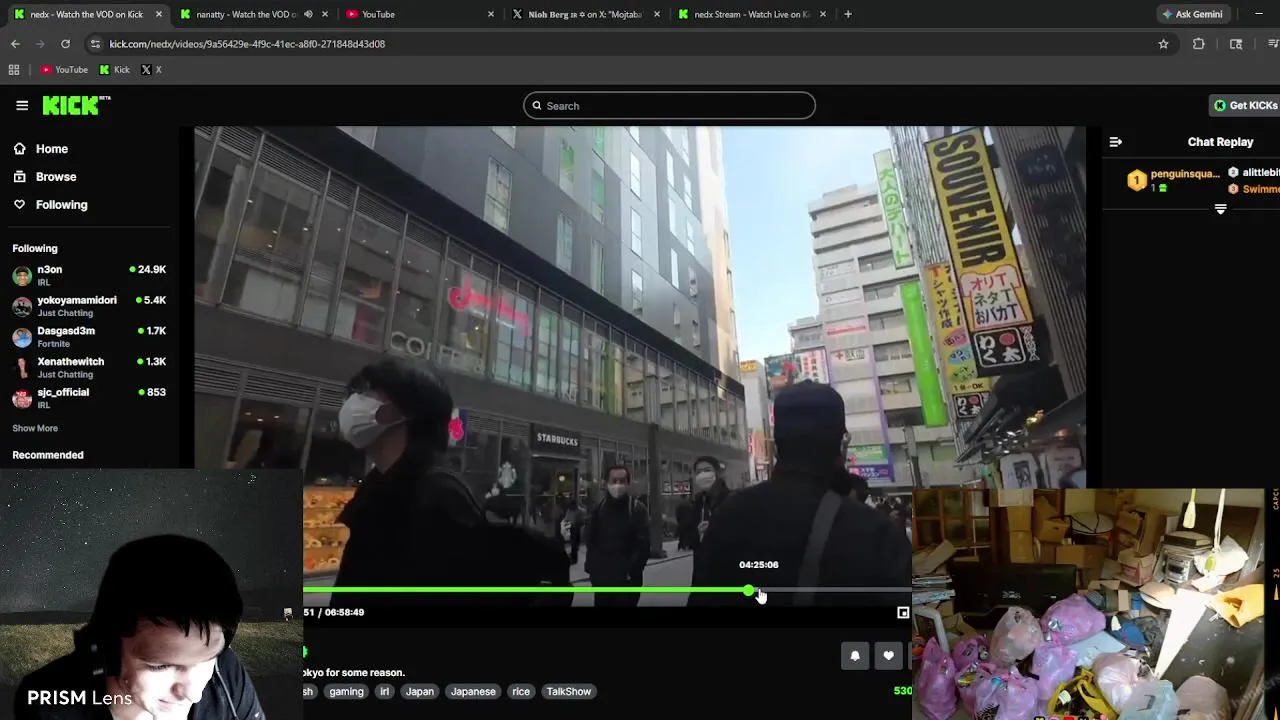Click alittlebit rank 2 leaderboard entry

pos(1253,173)
